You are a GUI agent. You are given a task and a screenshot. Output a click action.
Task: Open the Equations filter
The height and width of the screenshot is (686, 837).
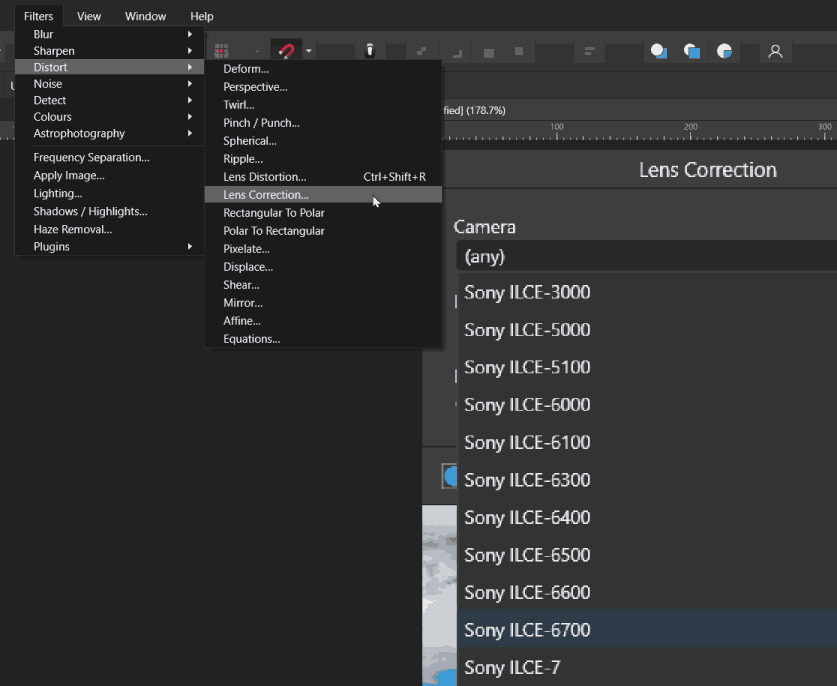323,339
